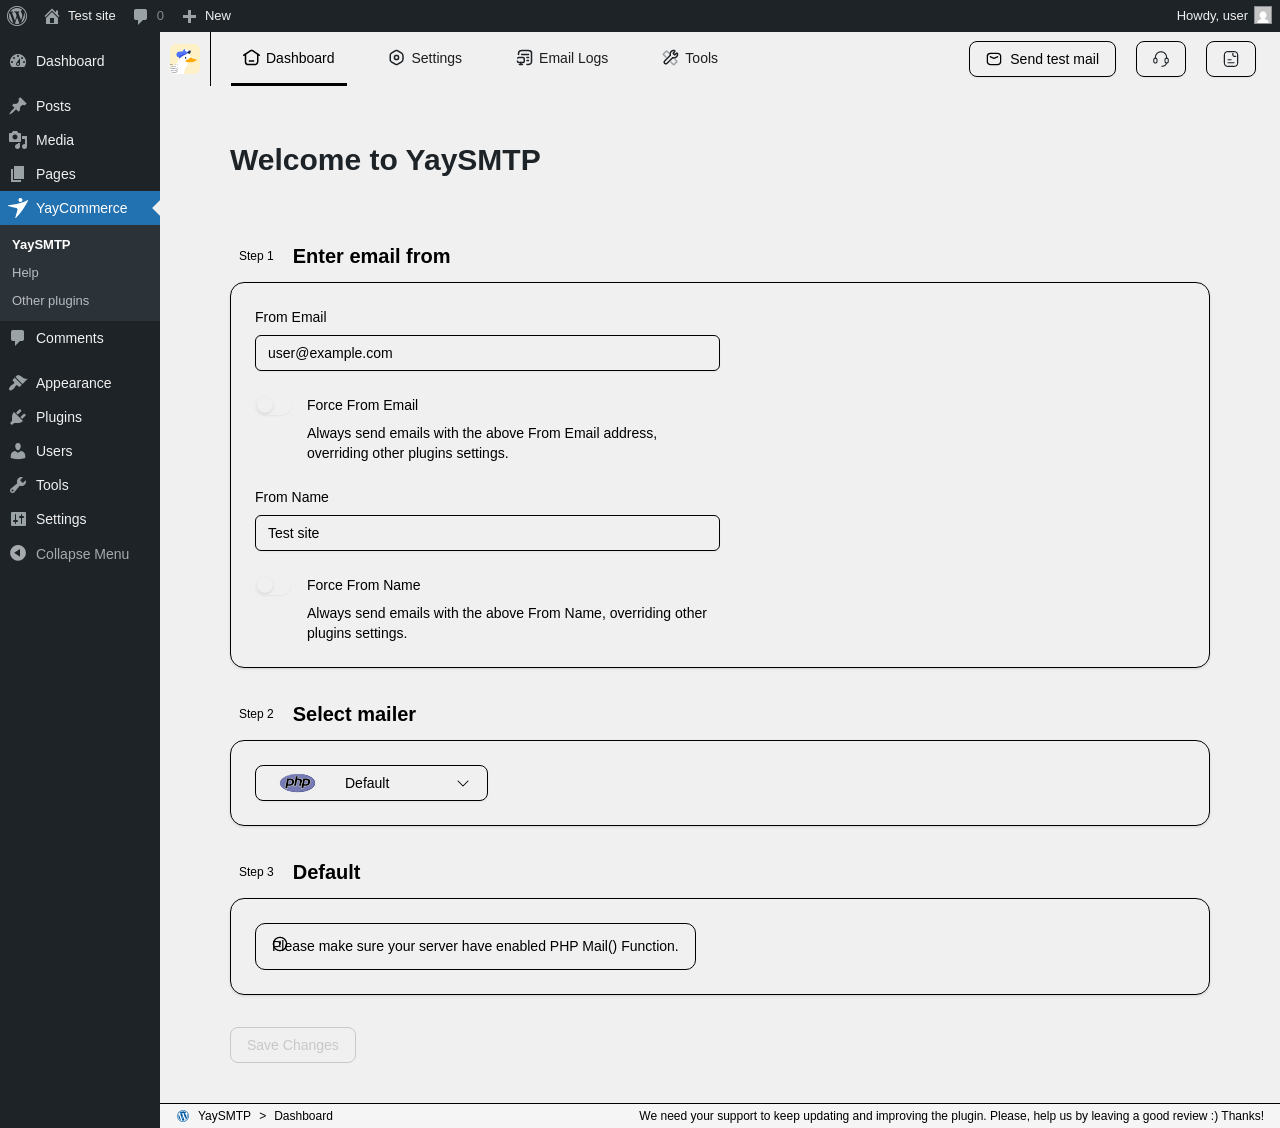
Task: Open Media in the admin menu
Action: pyautogui.click(x=80, y=140)
